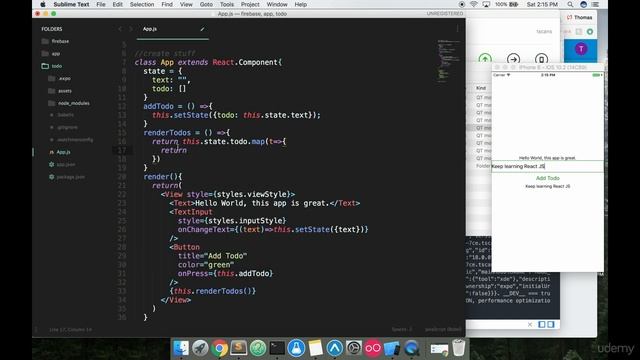Open Spotlight search in menu bar
Screen dimensions: 640x360
[570, 4]
